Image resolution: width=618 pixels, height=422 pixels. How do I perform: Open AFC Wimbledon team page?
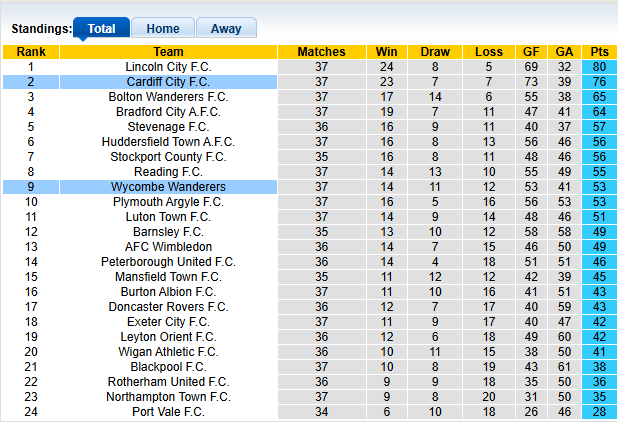point(168,247)
